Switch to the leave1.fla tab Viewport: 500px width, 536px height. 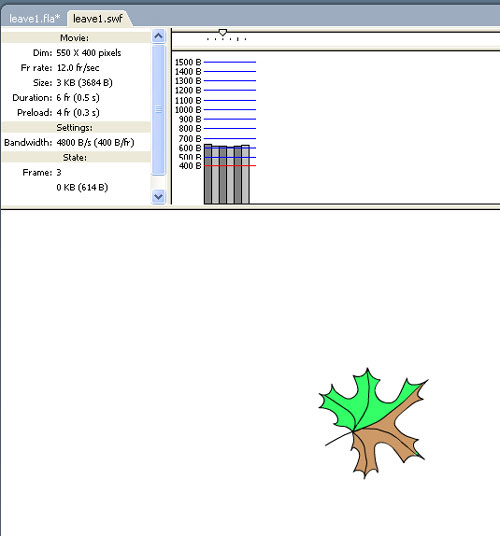click(x=34, y=18)
